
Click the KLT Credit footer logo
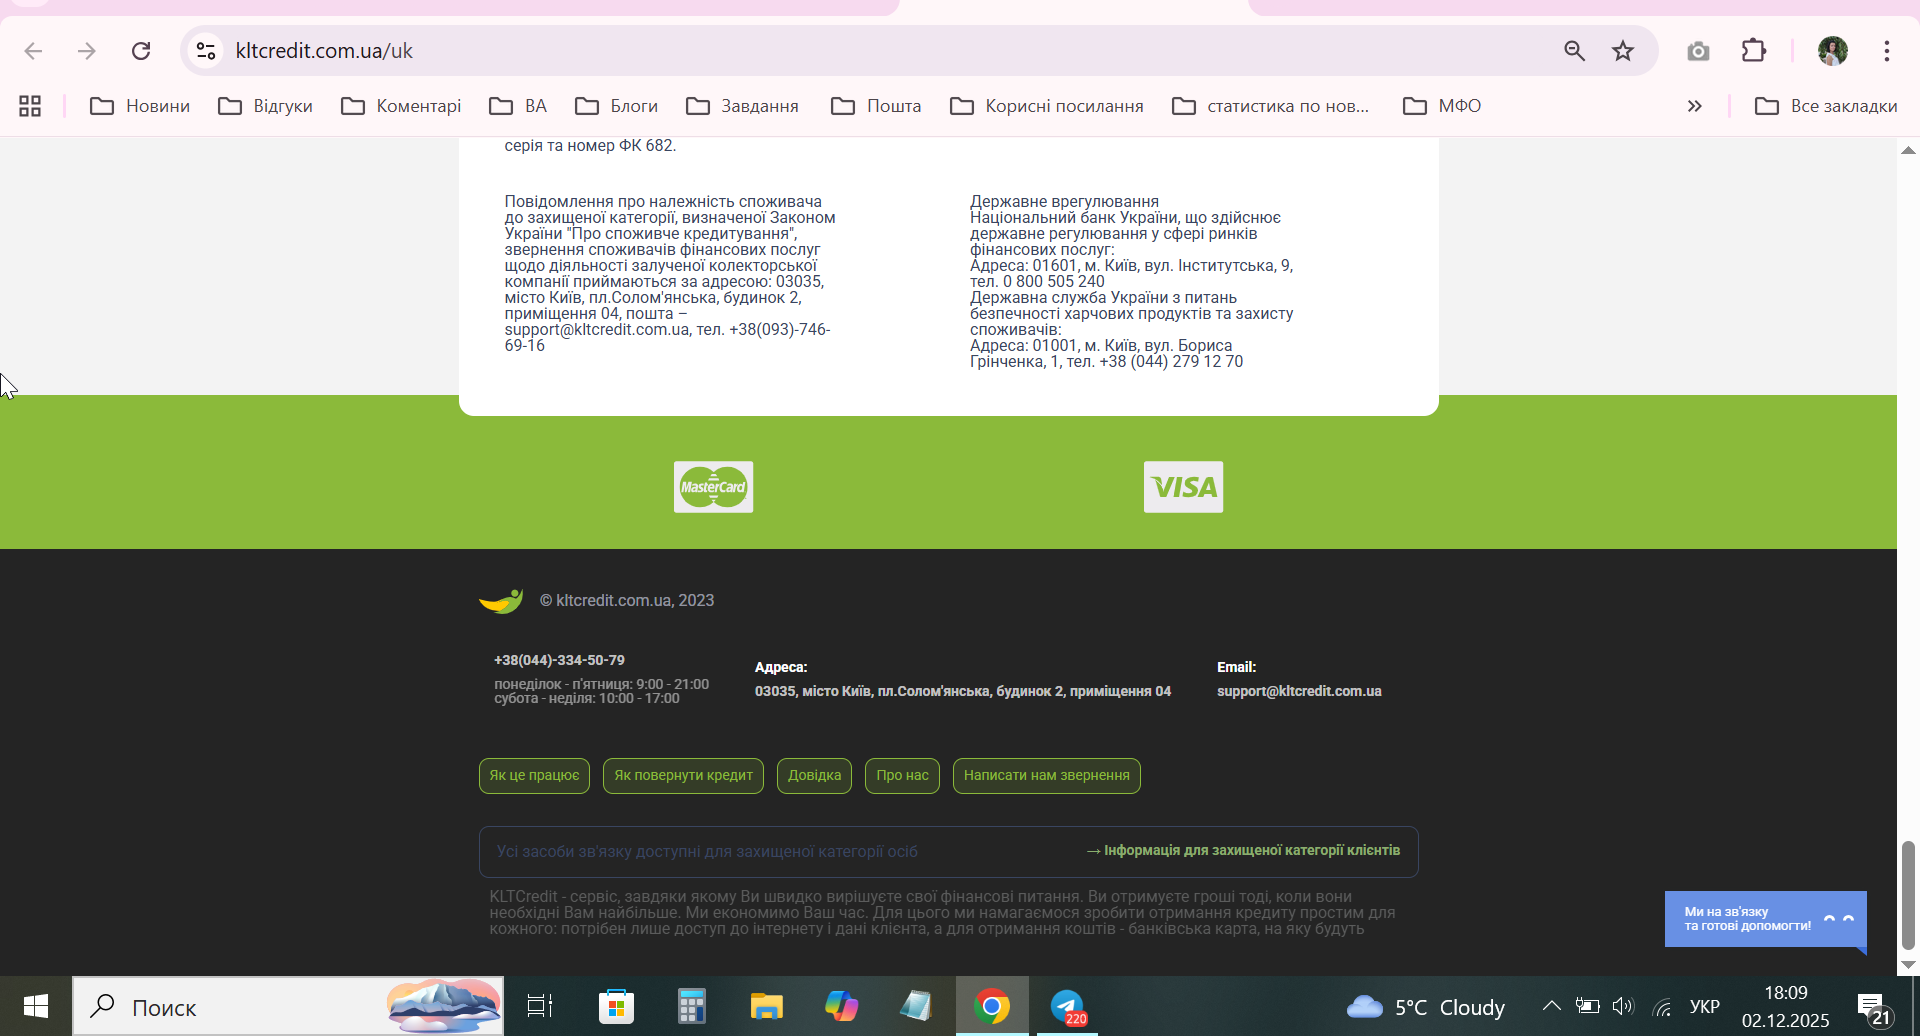point(501,601)
